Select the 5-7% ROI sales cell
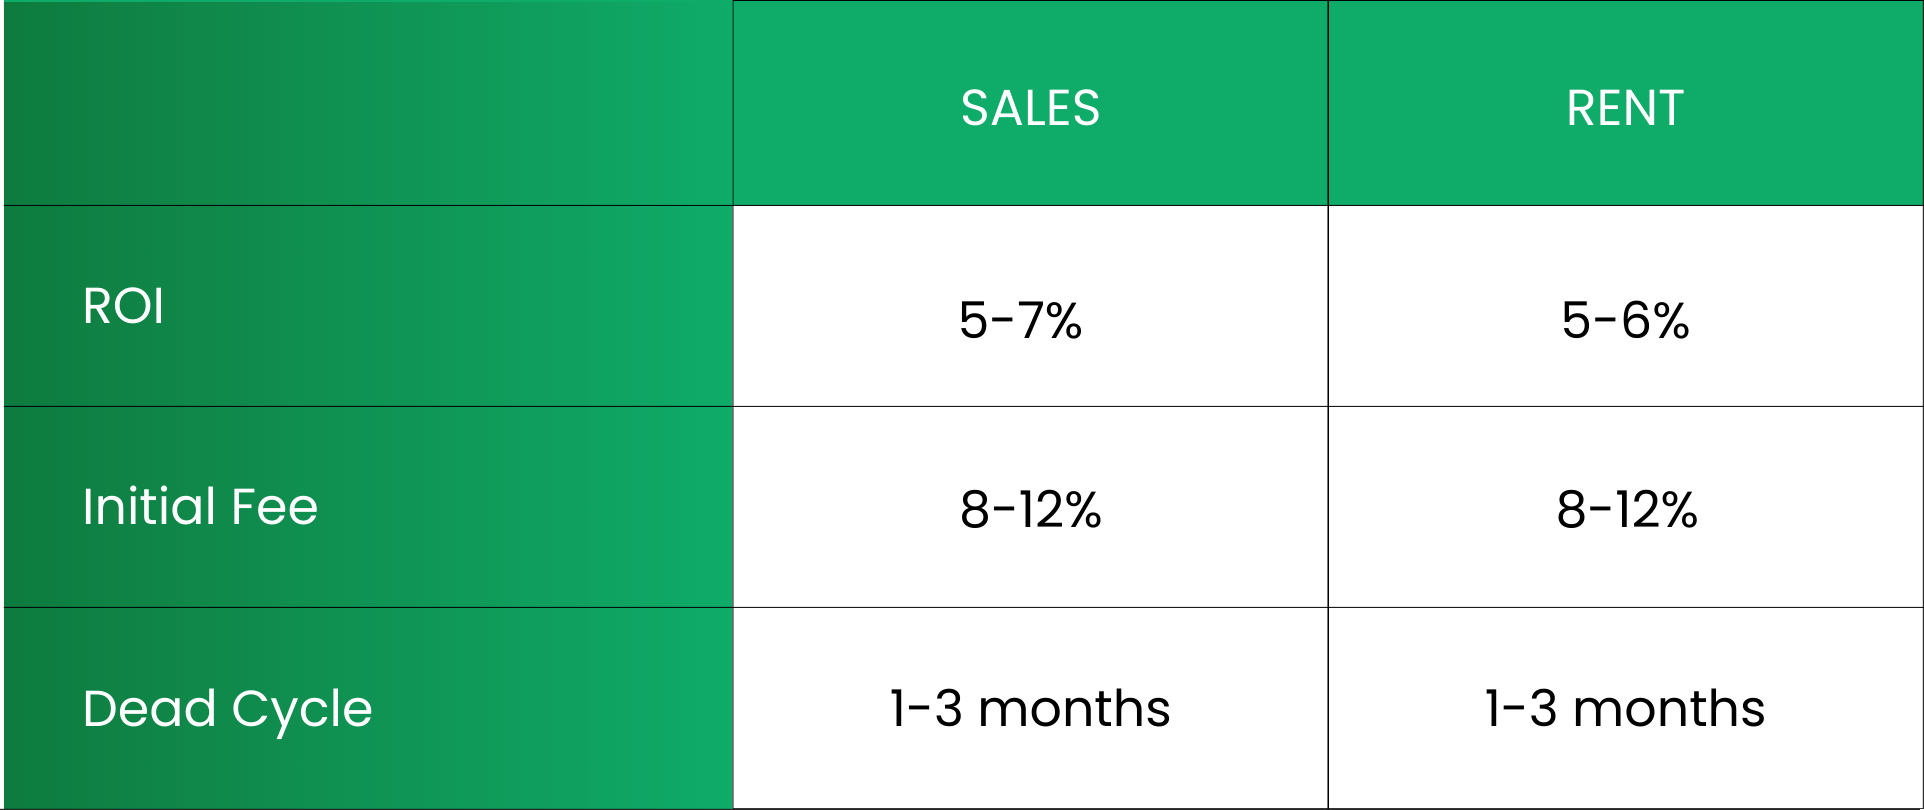The image size is (1924, 810). click(x=1020, y=321)
